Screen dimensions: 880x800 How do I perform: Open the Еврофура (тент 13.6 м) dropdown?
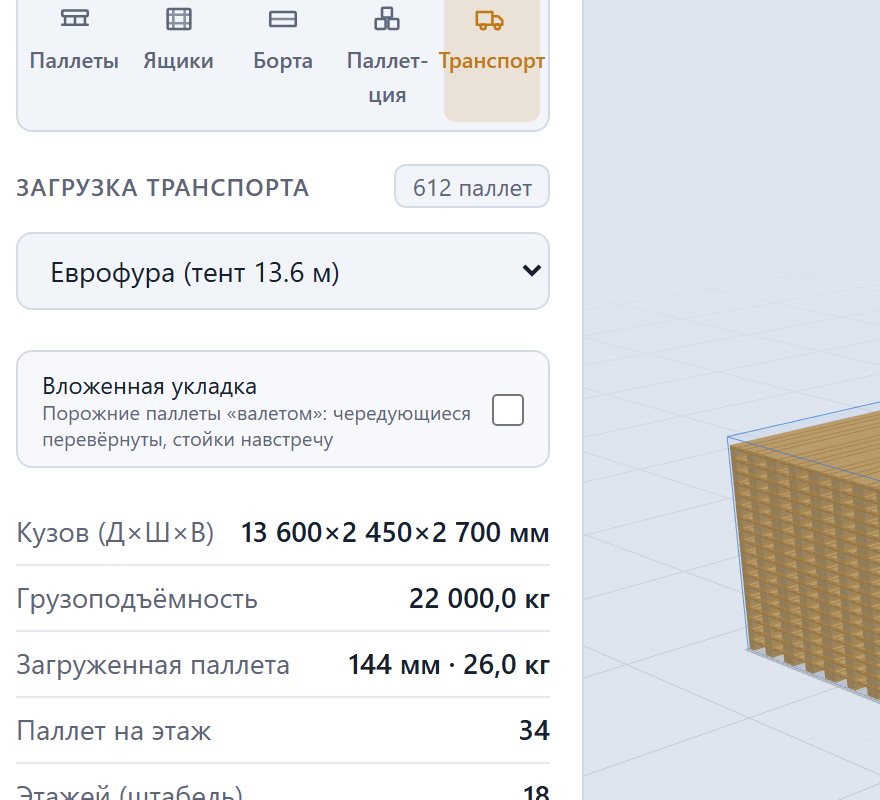pos(283,271)
